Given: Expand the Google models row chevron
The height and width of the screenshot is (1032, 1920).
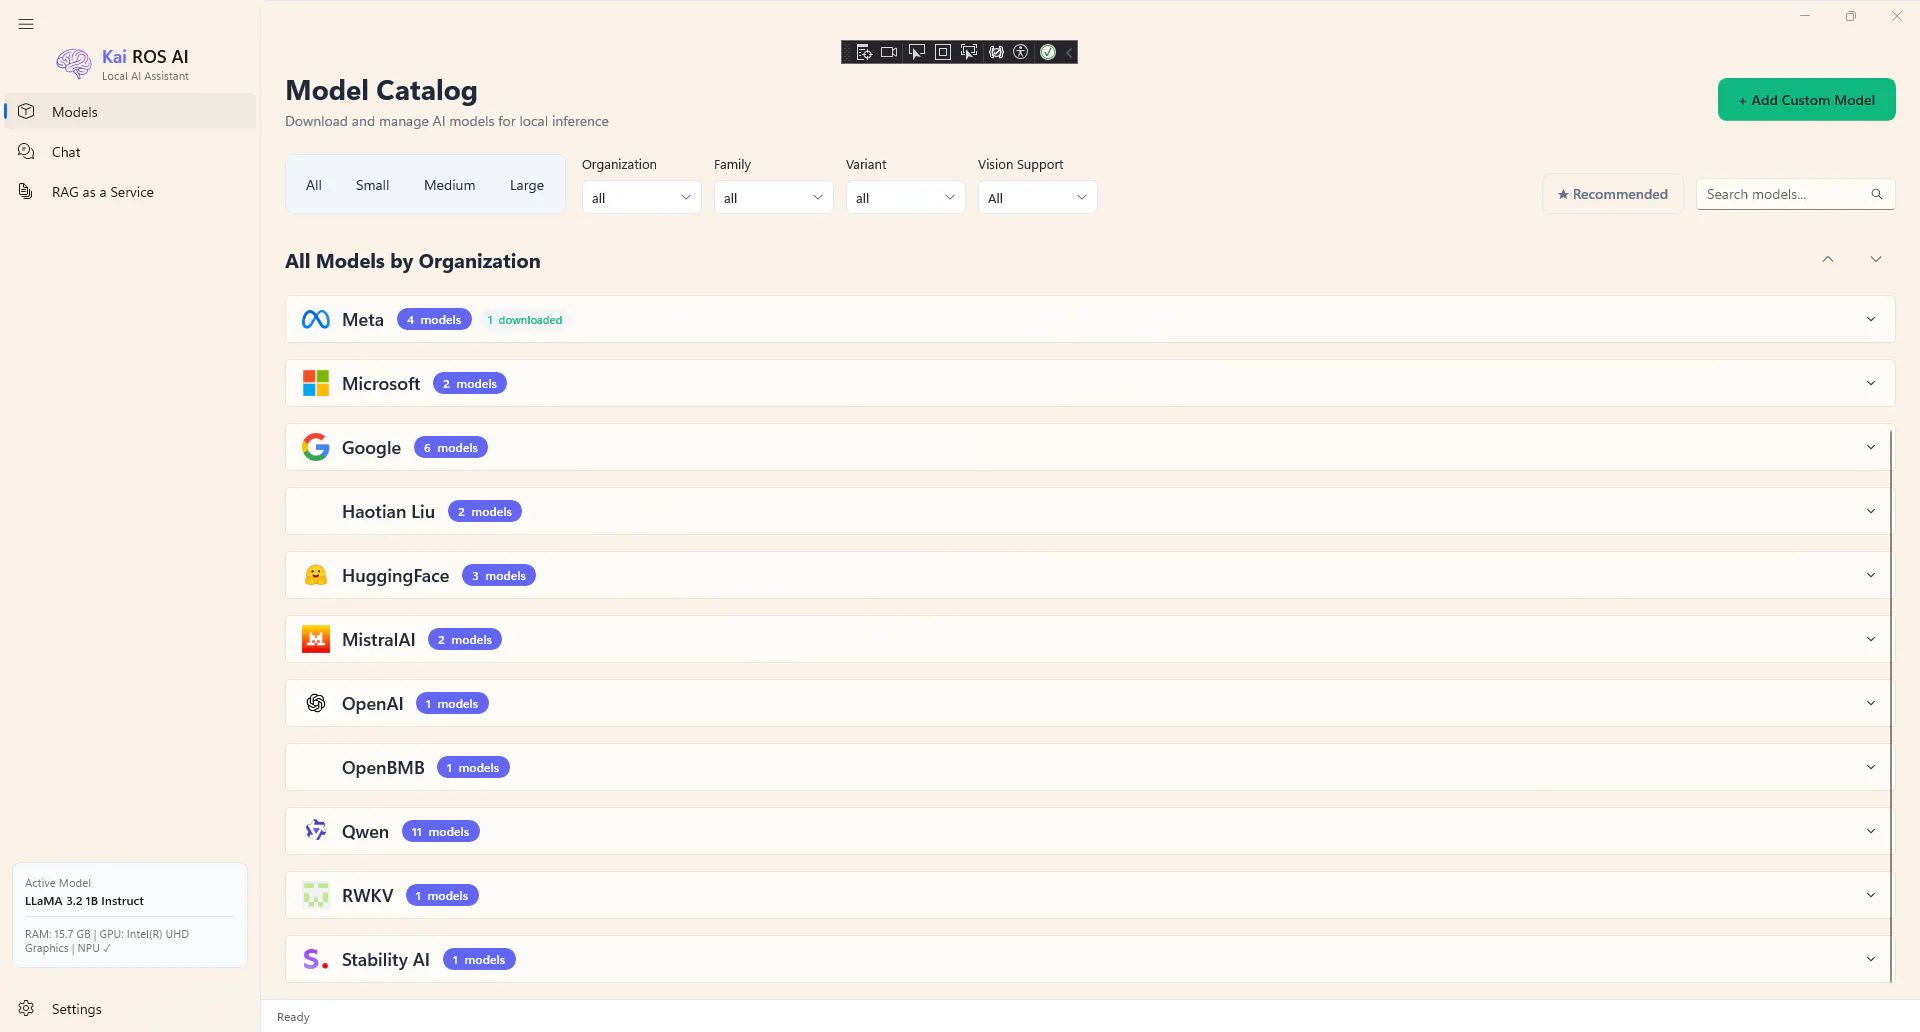Looking at the screenshot, I should [1871, 447].
